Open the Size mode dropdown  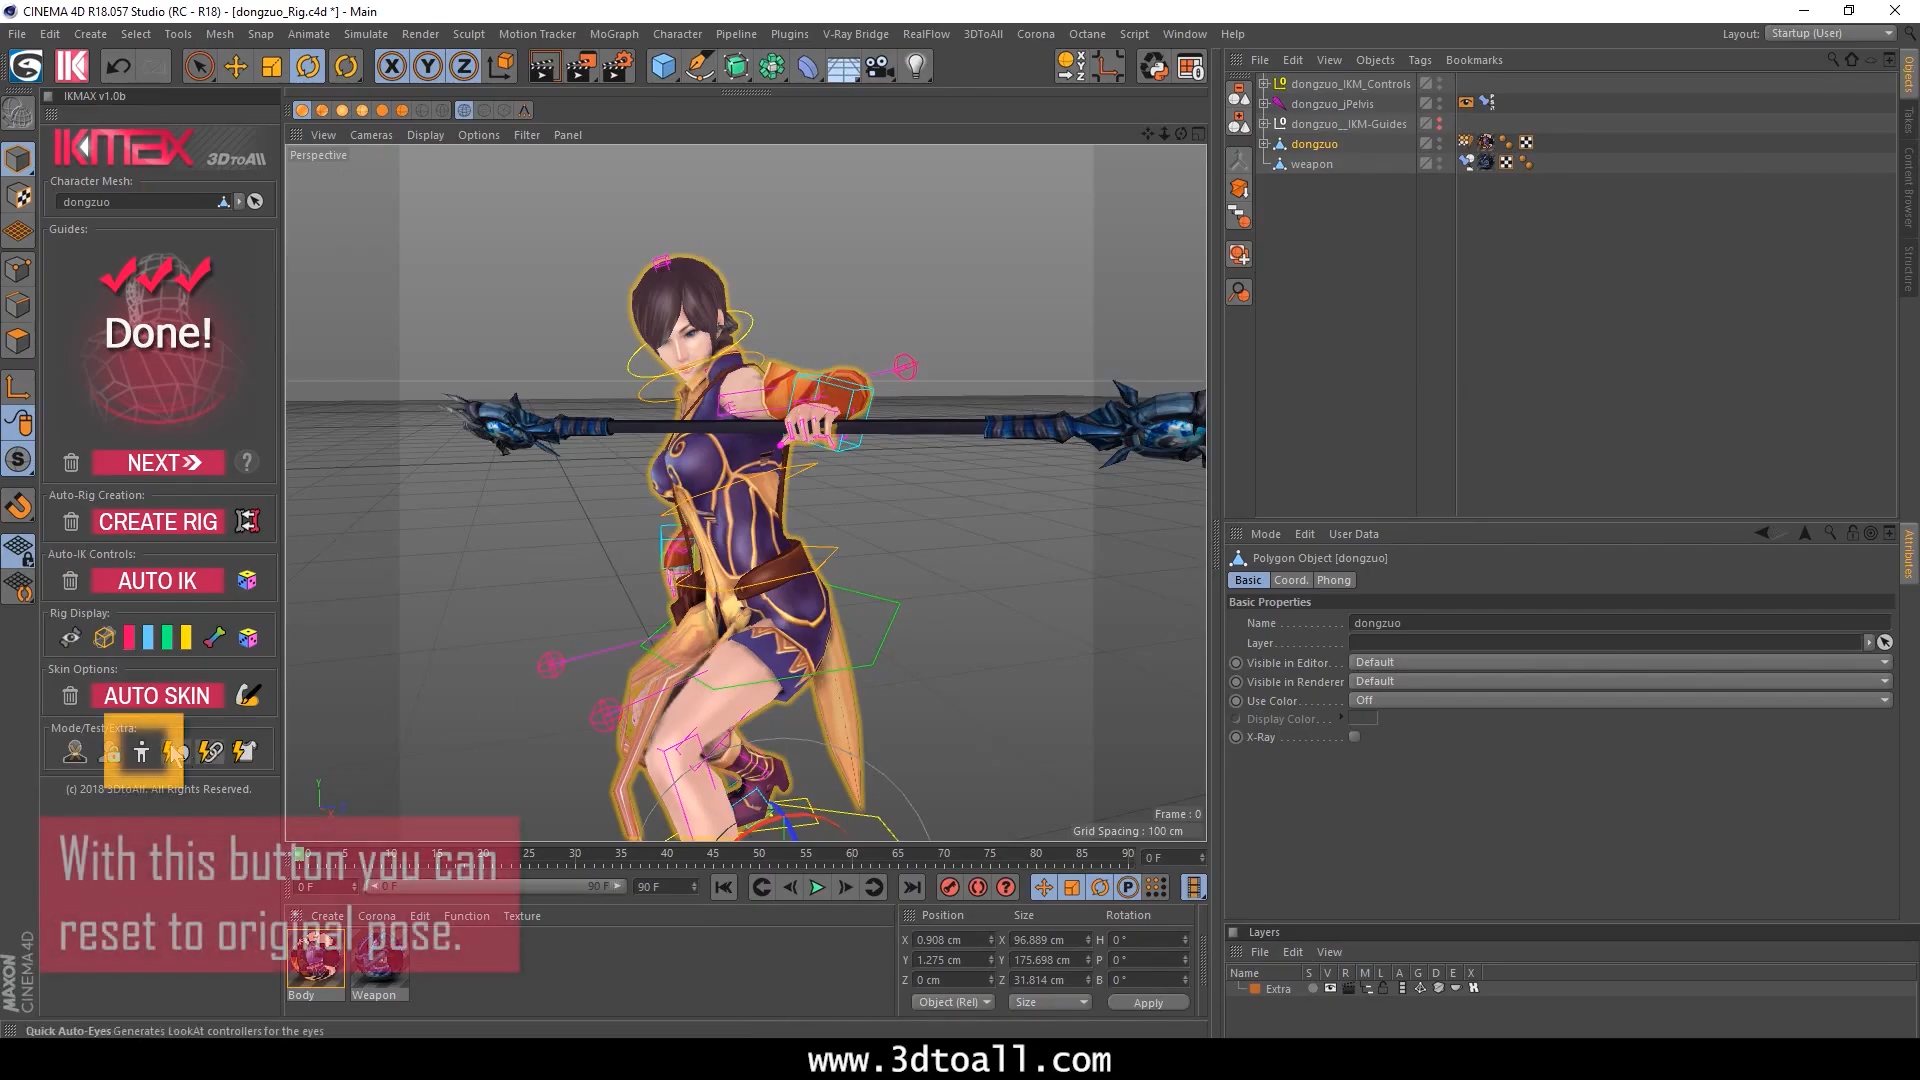[x=1050, y=1003]
